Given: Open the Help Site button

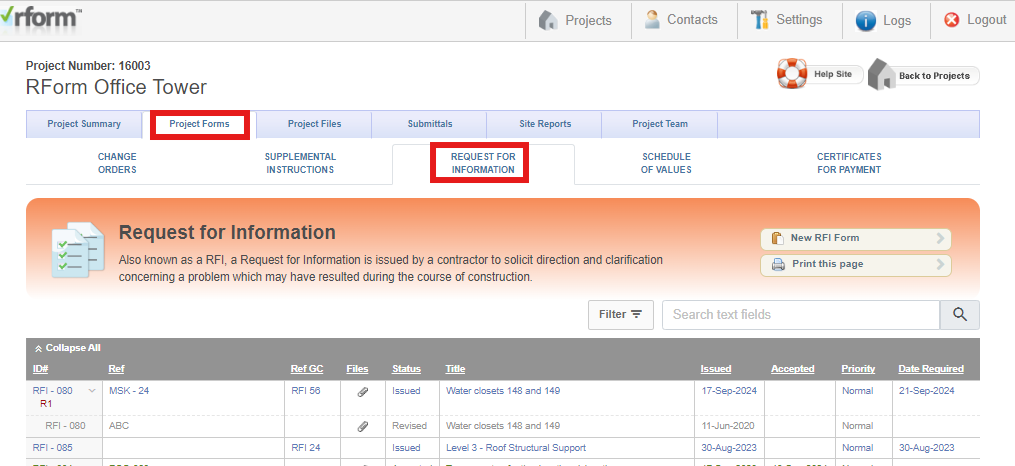Looking at the screenshot, I should tap(821, 74).
